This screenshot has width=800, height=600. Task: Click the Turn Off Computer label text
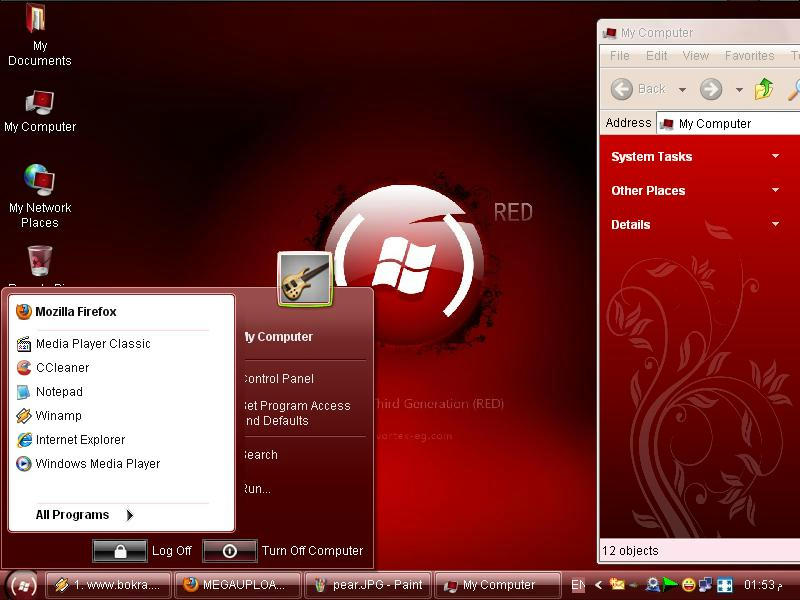(x=312, y=551)
